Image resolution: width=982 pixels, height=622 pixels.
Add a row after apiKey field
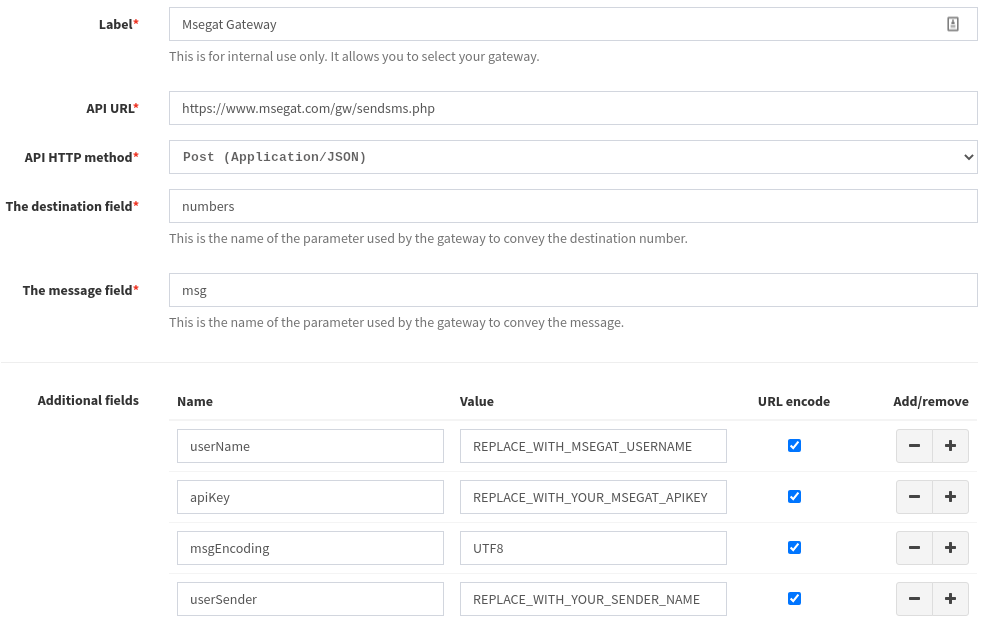point(950,497)
